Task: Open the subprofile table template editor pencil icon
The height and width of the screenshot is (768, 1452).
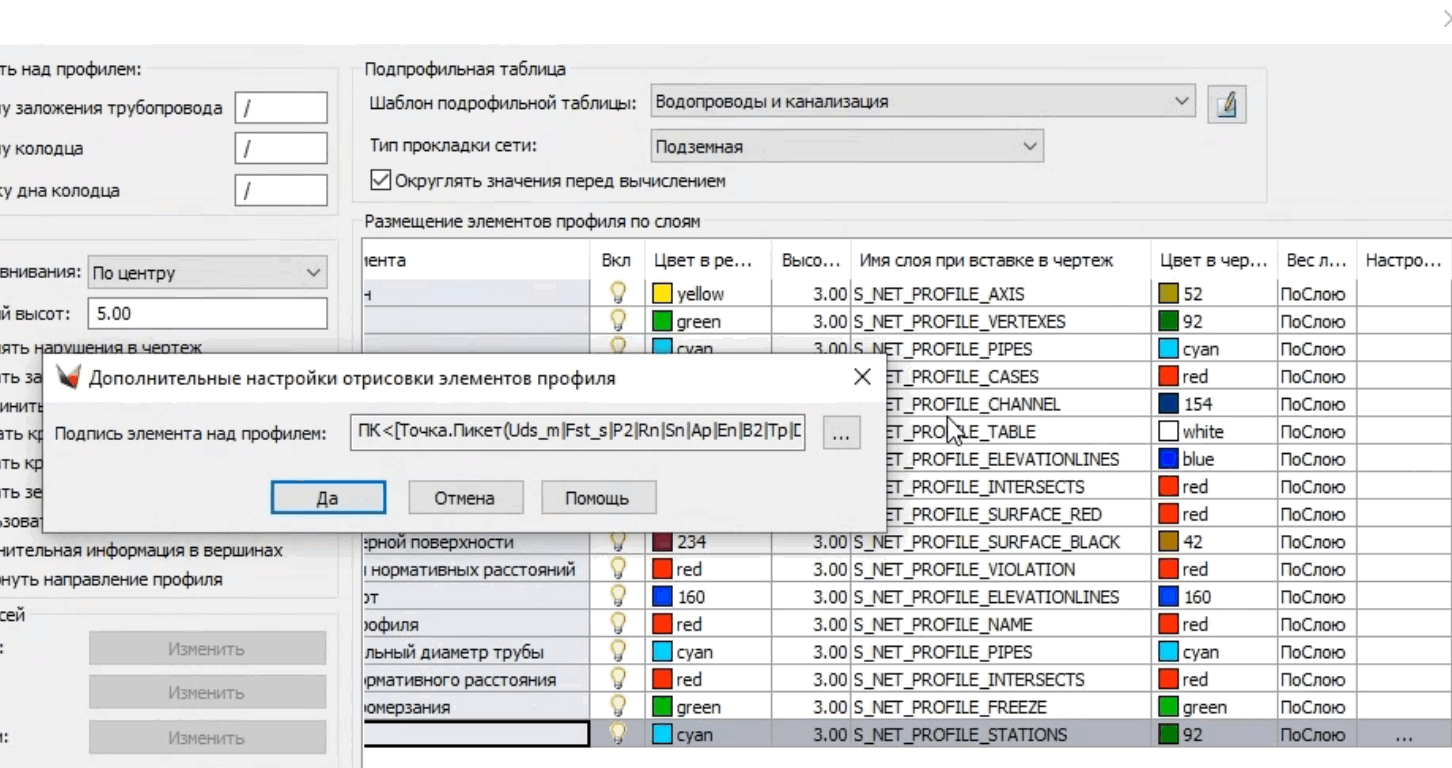Action: (1227, 104)
